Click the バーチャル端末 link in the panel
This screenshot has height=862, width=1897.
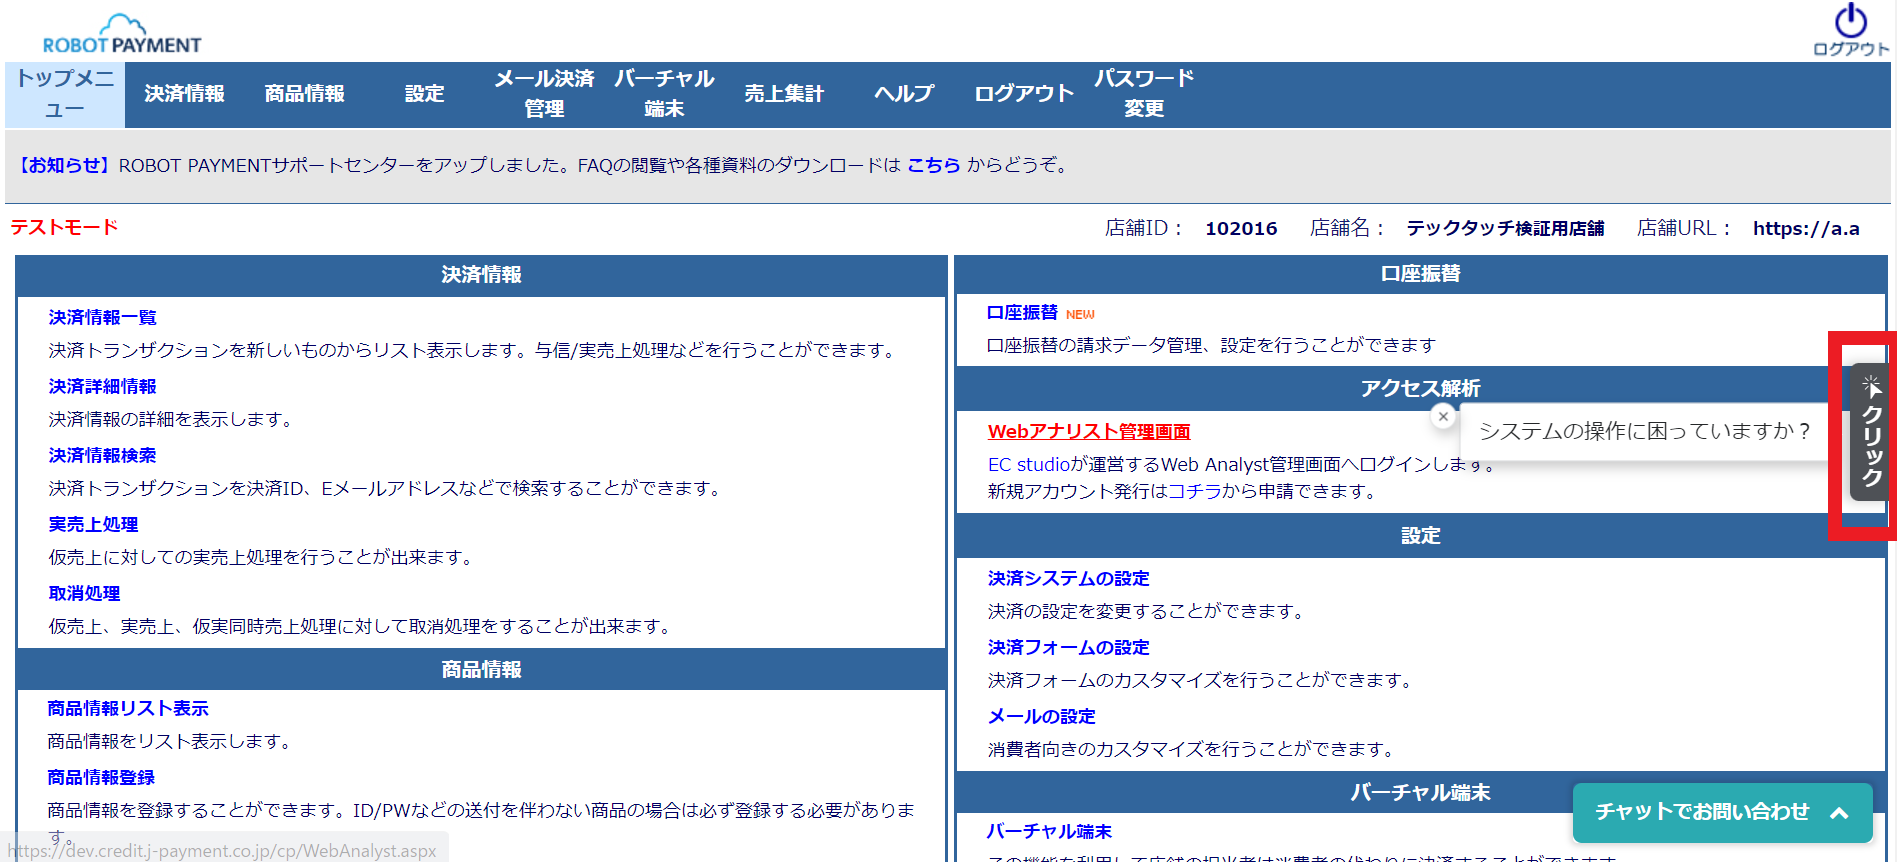[1049, 831]
